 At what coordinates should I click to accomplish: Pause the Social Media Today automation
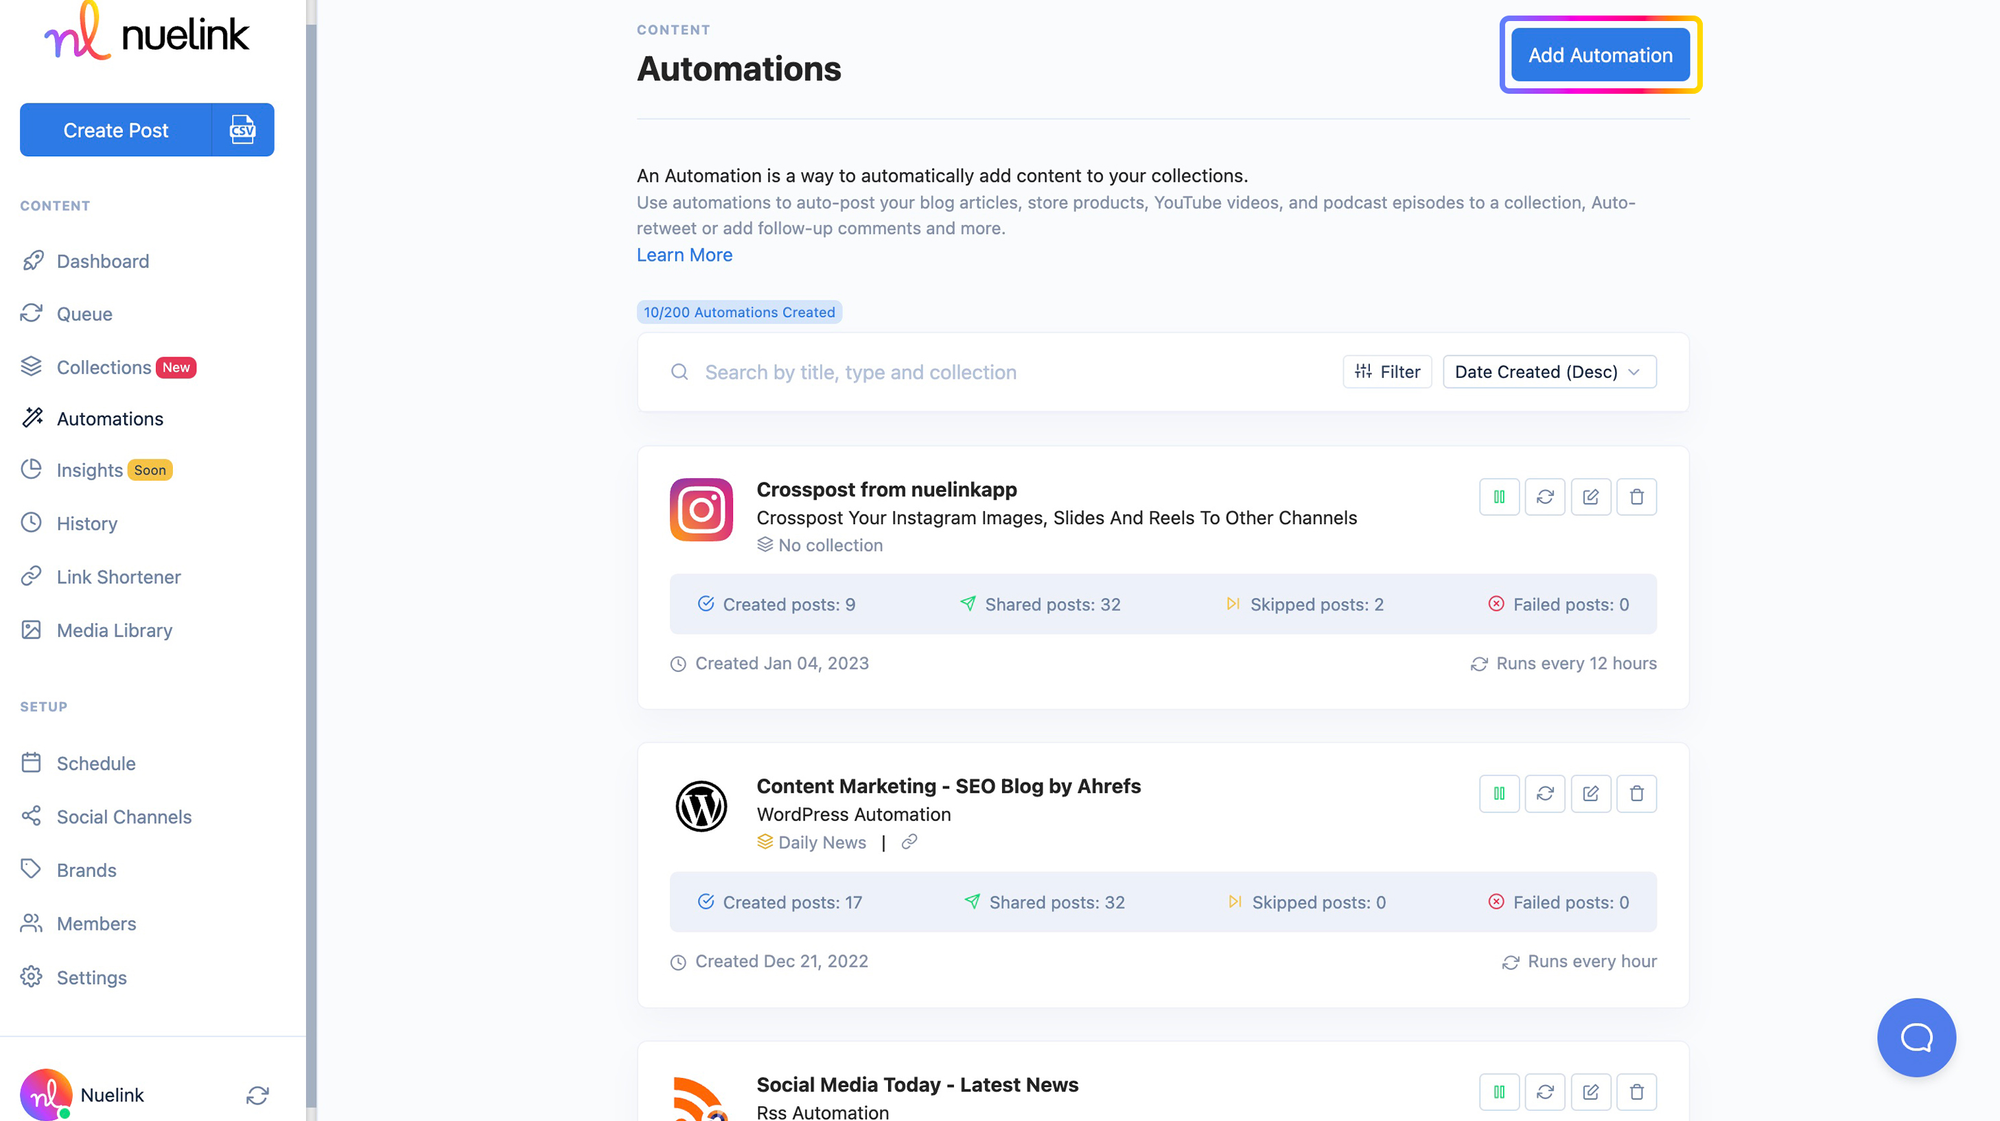coord(1499,1092)
